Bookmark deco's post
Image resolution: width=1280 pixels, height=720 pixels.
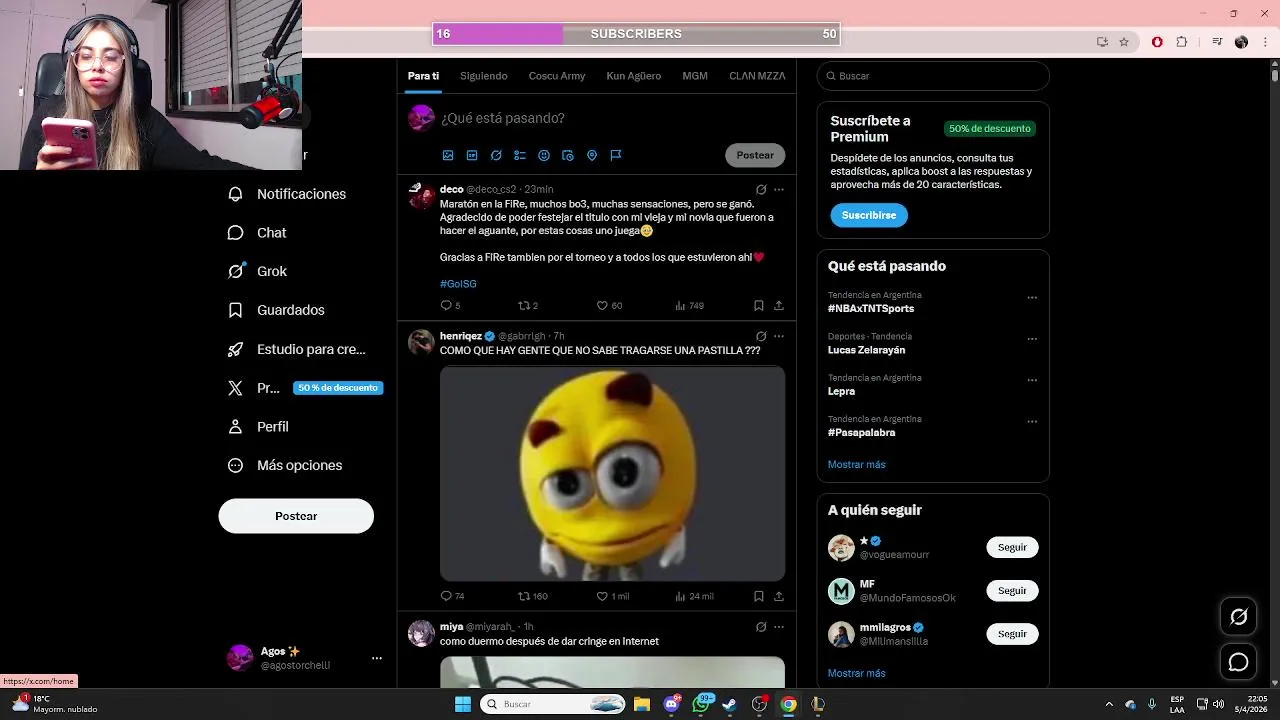pyautogui.click(x=759, y=305)
